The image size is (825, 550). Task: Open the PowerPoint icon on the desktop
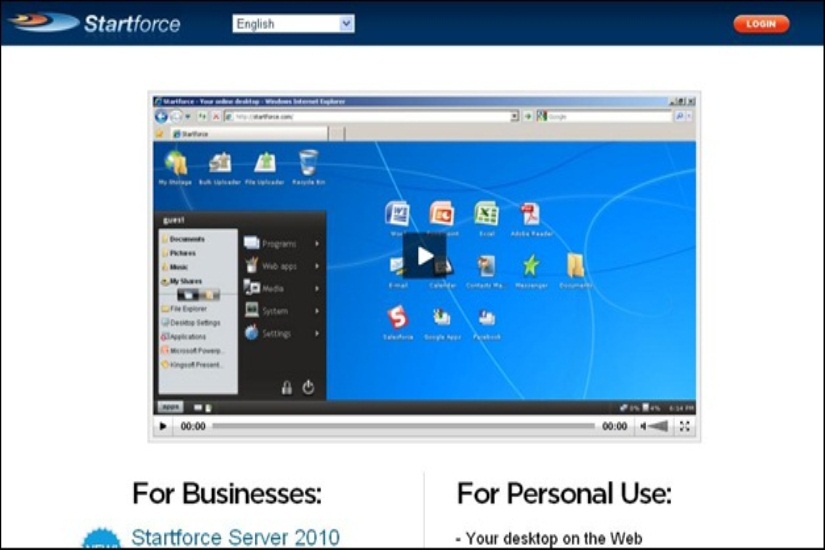[x=442, y=218]
